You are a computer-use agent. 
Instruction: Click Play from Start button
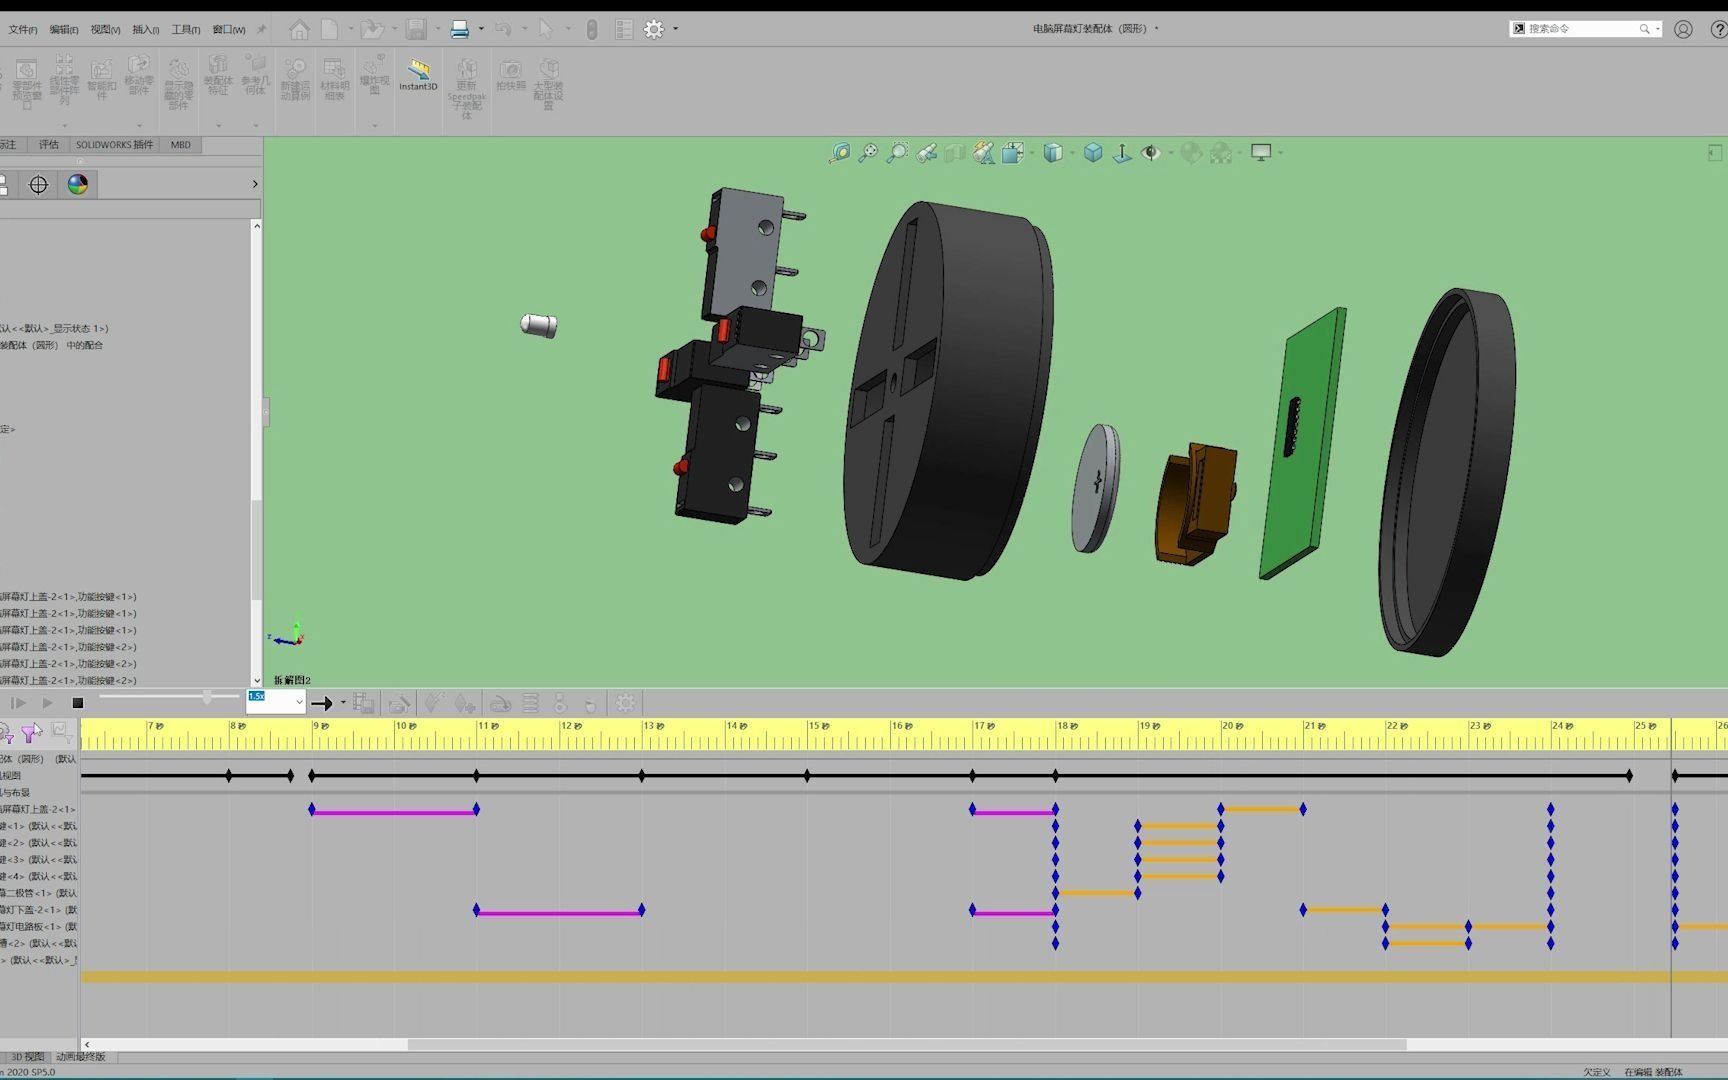(18, 703)
